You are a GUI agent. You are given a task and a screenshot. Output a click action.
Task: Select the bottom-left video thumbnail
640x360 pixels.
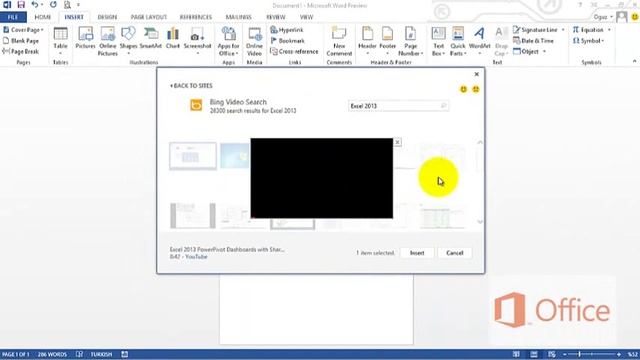[193, 216]
